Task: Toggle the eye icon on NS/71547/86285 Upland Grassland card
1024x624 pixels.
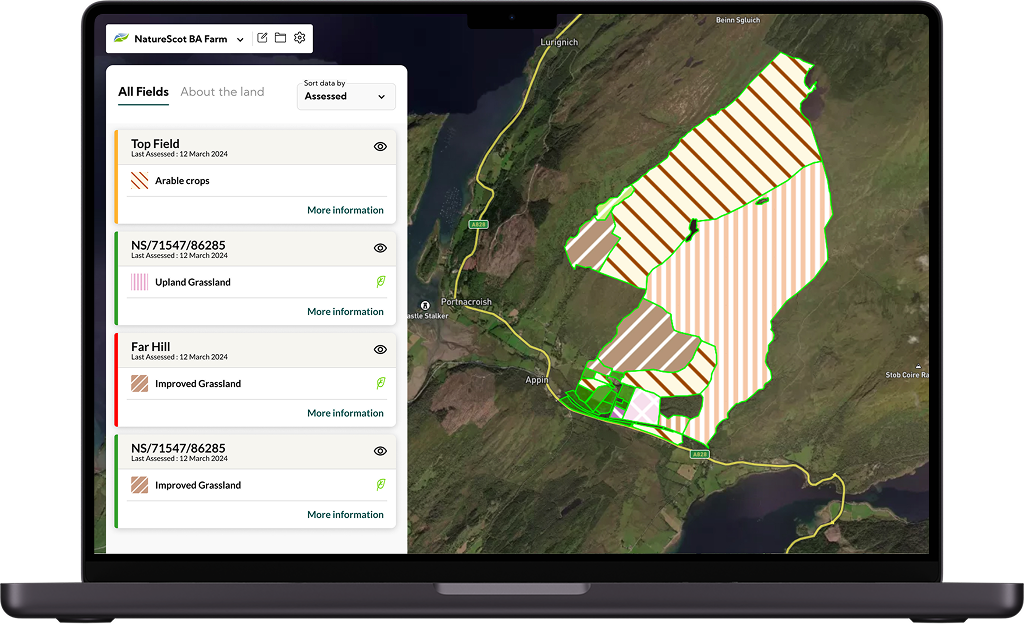Action: (380, 248)
